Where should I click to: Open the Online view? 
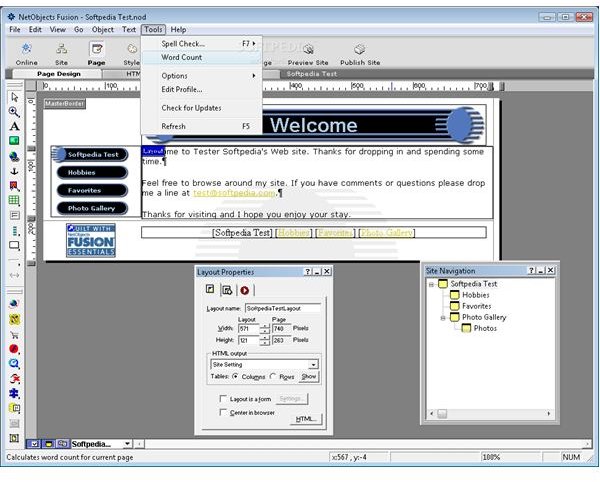26,54
